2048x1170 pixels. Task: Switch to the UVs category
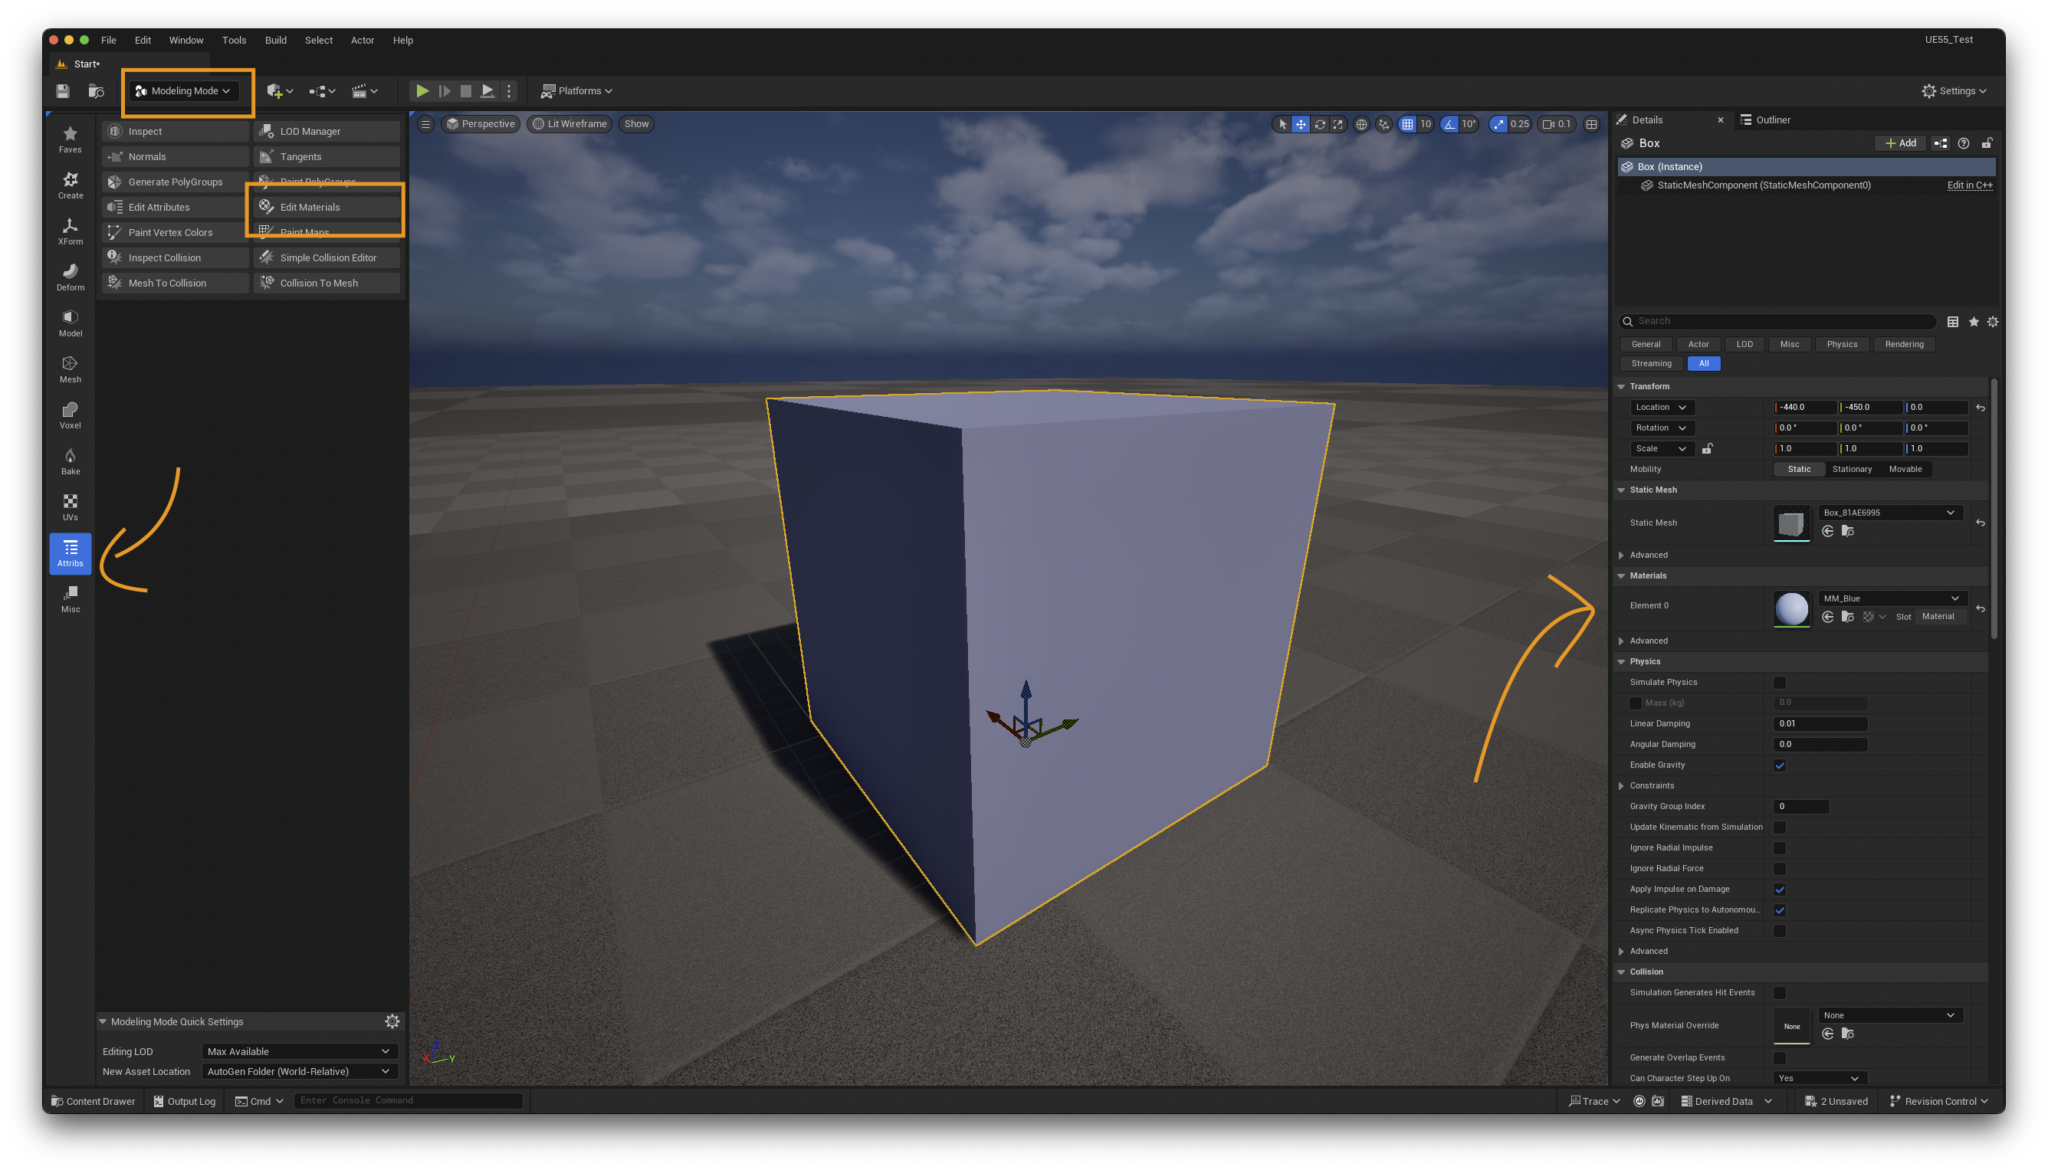pyautogui.click(x=70, y=506)
